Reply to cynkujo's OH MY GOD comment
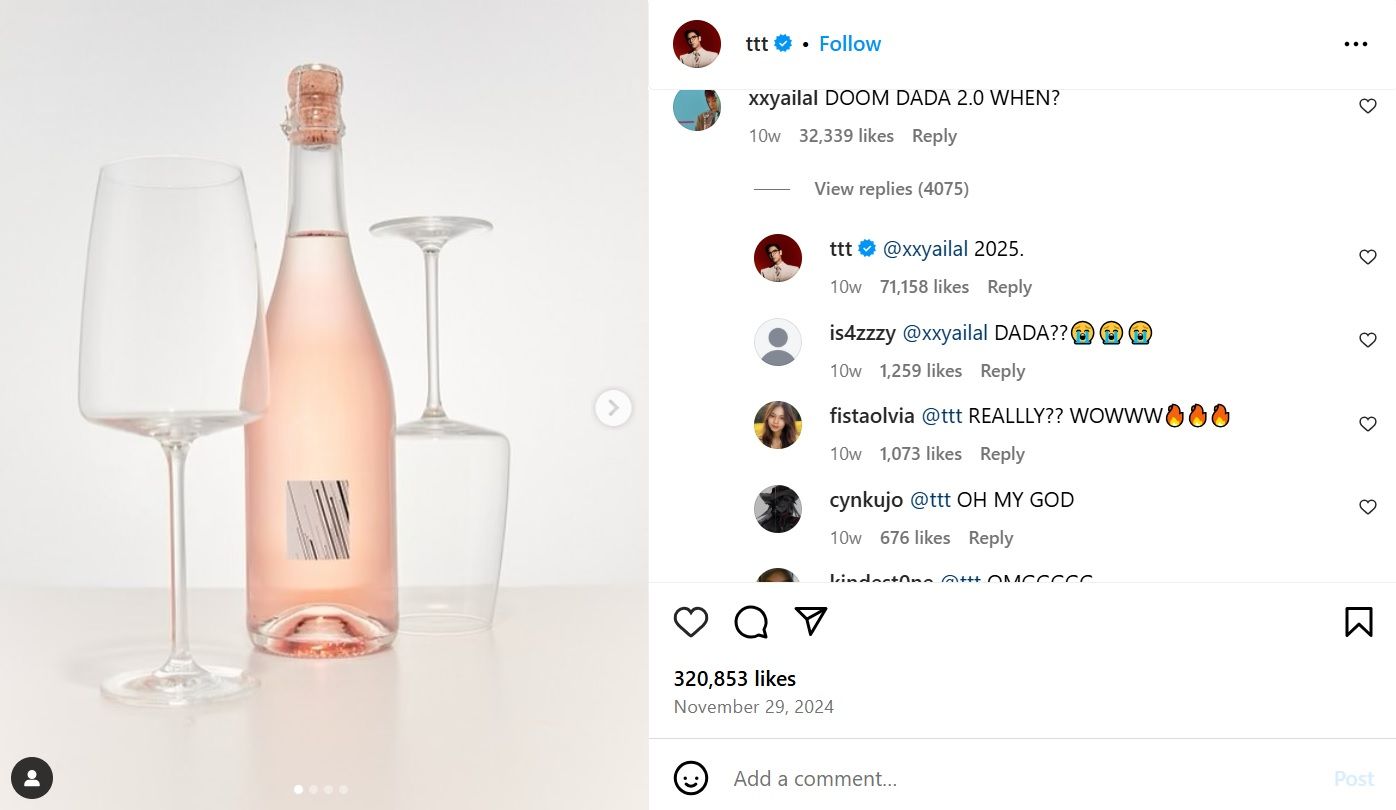This screenshot has width=1396, height=810. click(990, 538)
